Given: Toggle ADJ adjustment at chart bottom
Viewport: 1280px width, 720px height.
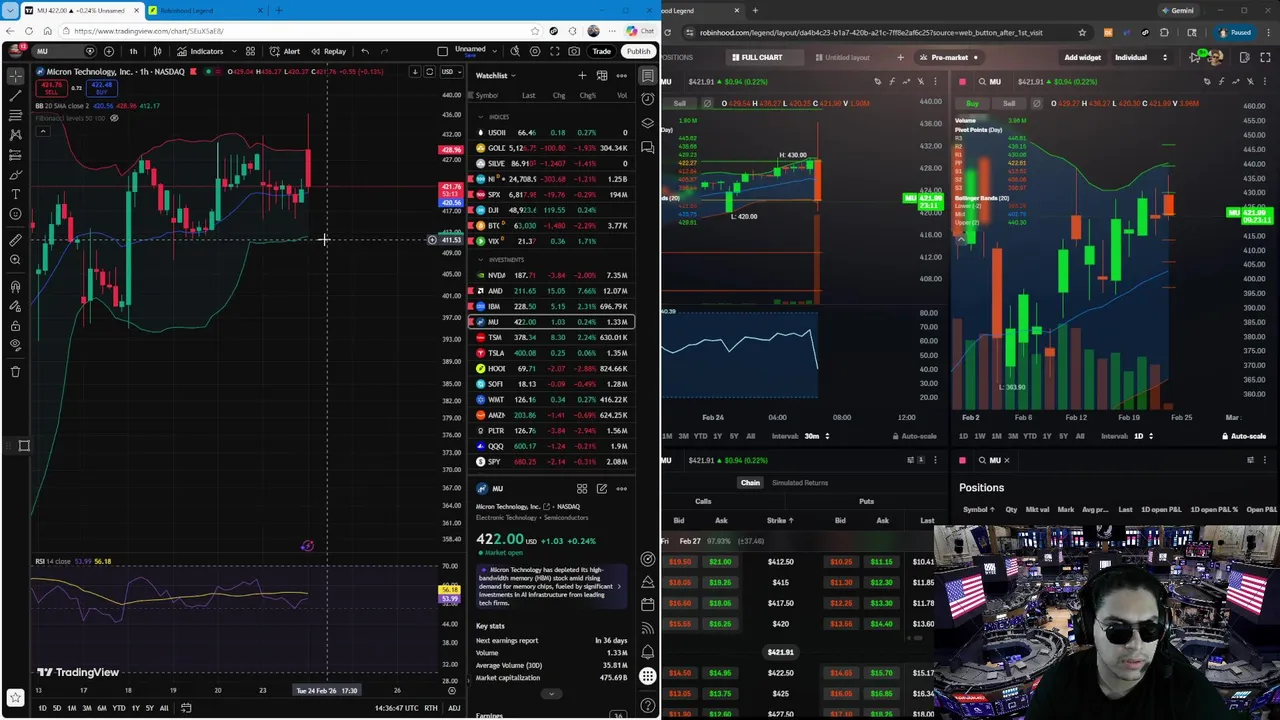Looking at the screenshot, I should 454,708.
